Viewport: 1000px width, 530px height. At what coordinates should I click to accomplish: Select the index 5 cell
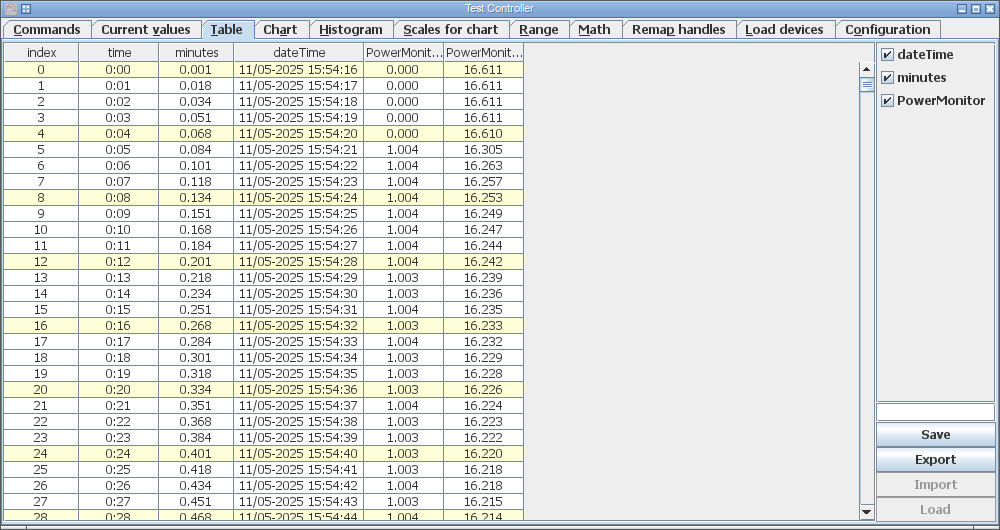pos(41,150)
